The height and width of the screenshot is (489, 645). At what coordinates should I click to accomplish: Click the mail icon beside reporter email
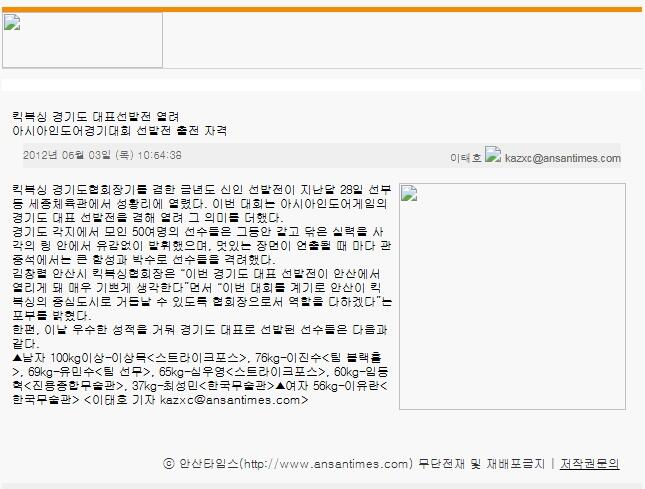[x=492, y=156]
